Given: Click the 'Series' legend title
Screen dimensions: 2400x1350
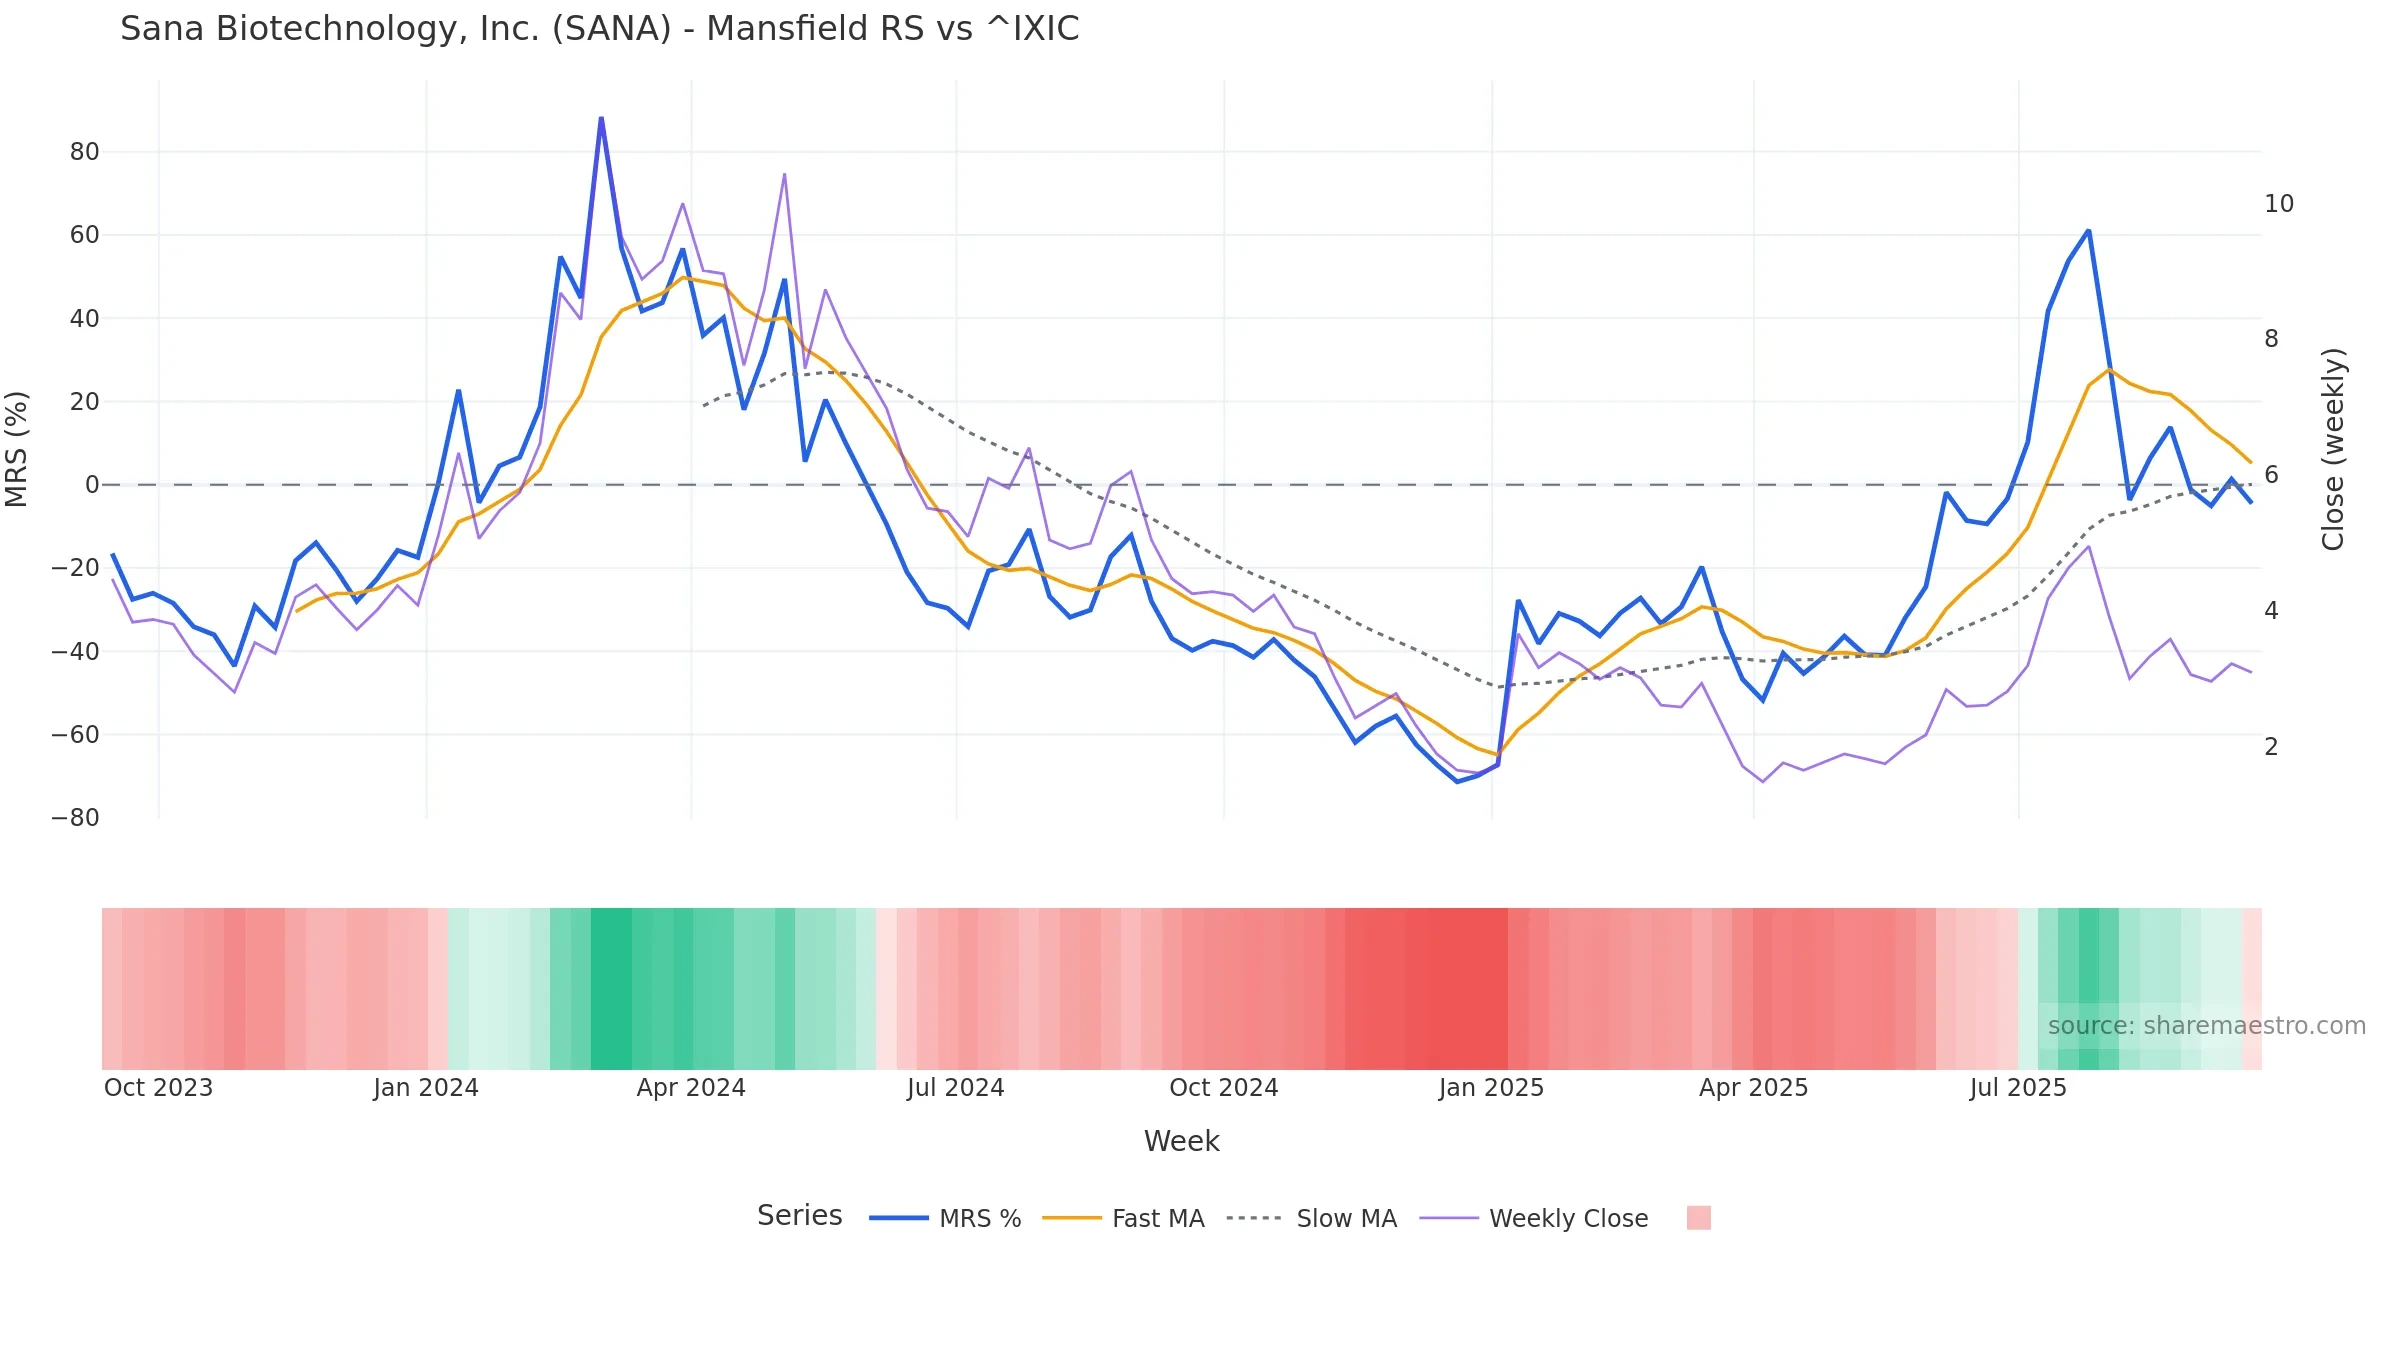Looking at the screenshot, I should pos(799,1216).
